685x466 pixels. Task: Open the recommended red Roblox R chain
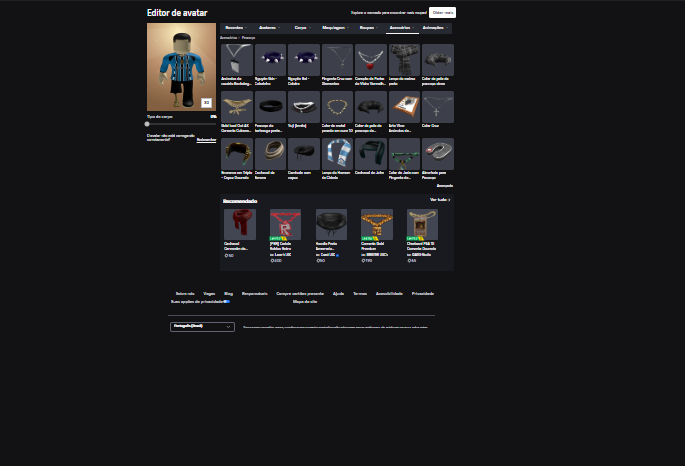pos(285,224)
